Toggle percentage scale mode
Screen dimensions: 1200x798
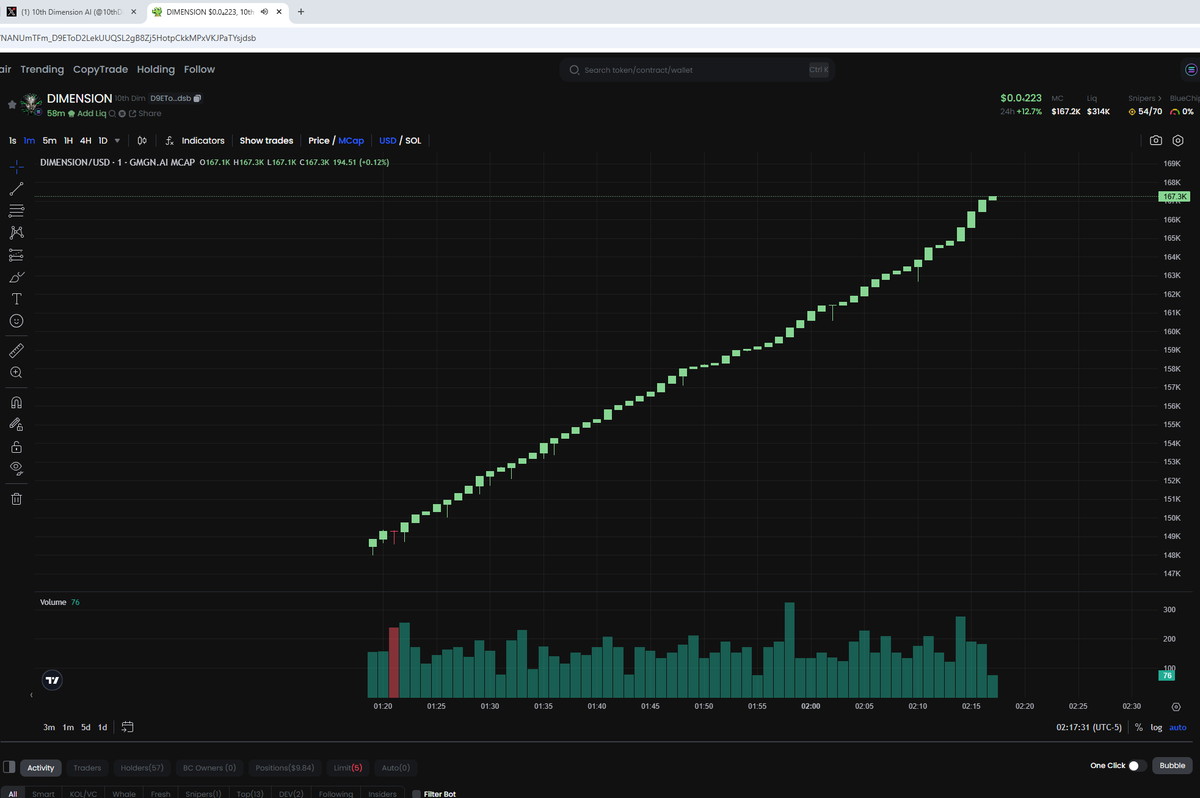coord(1138,727)
